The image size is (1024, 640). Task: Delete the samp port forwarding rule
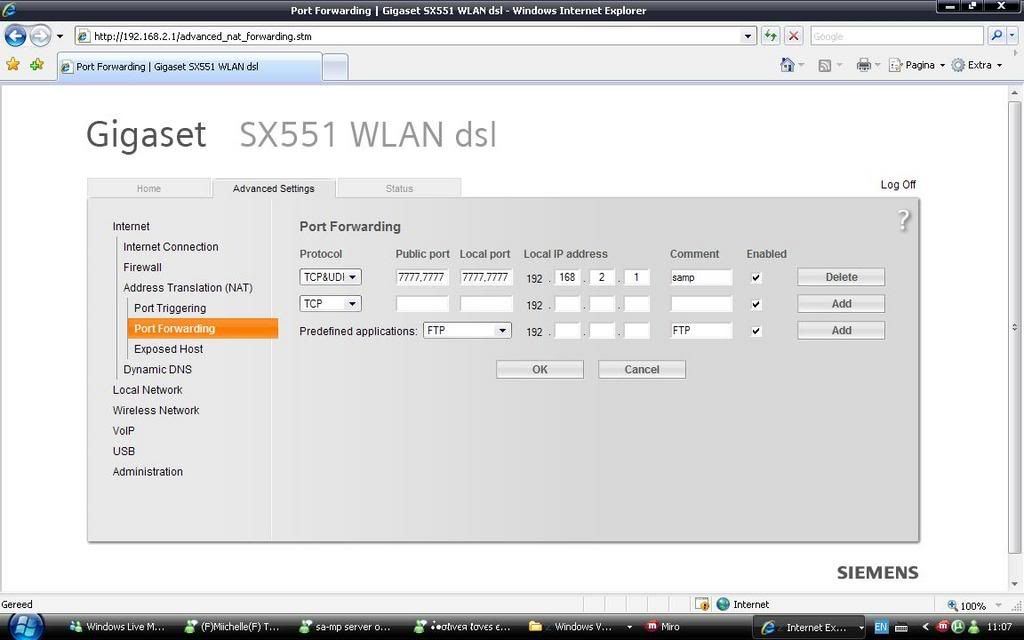click(x=841, y=277)
